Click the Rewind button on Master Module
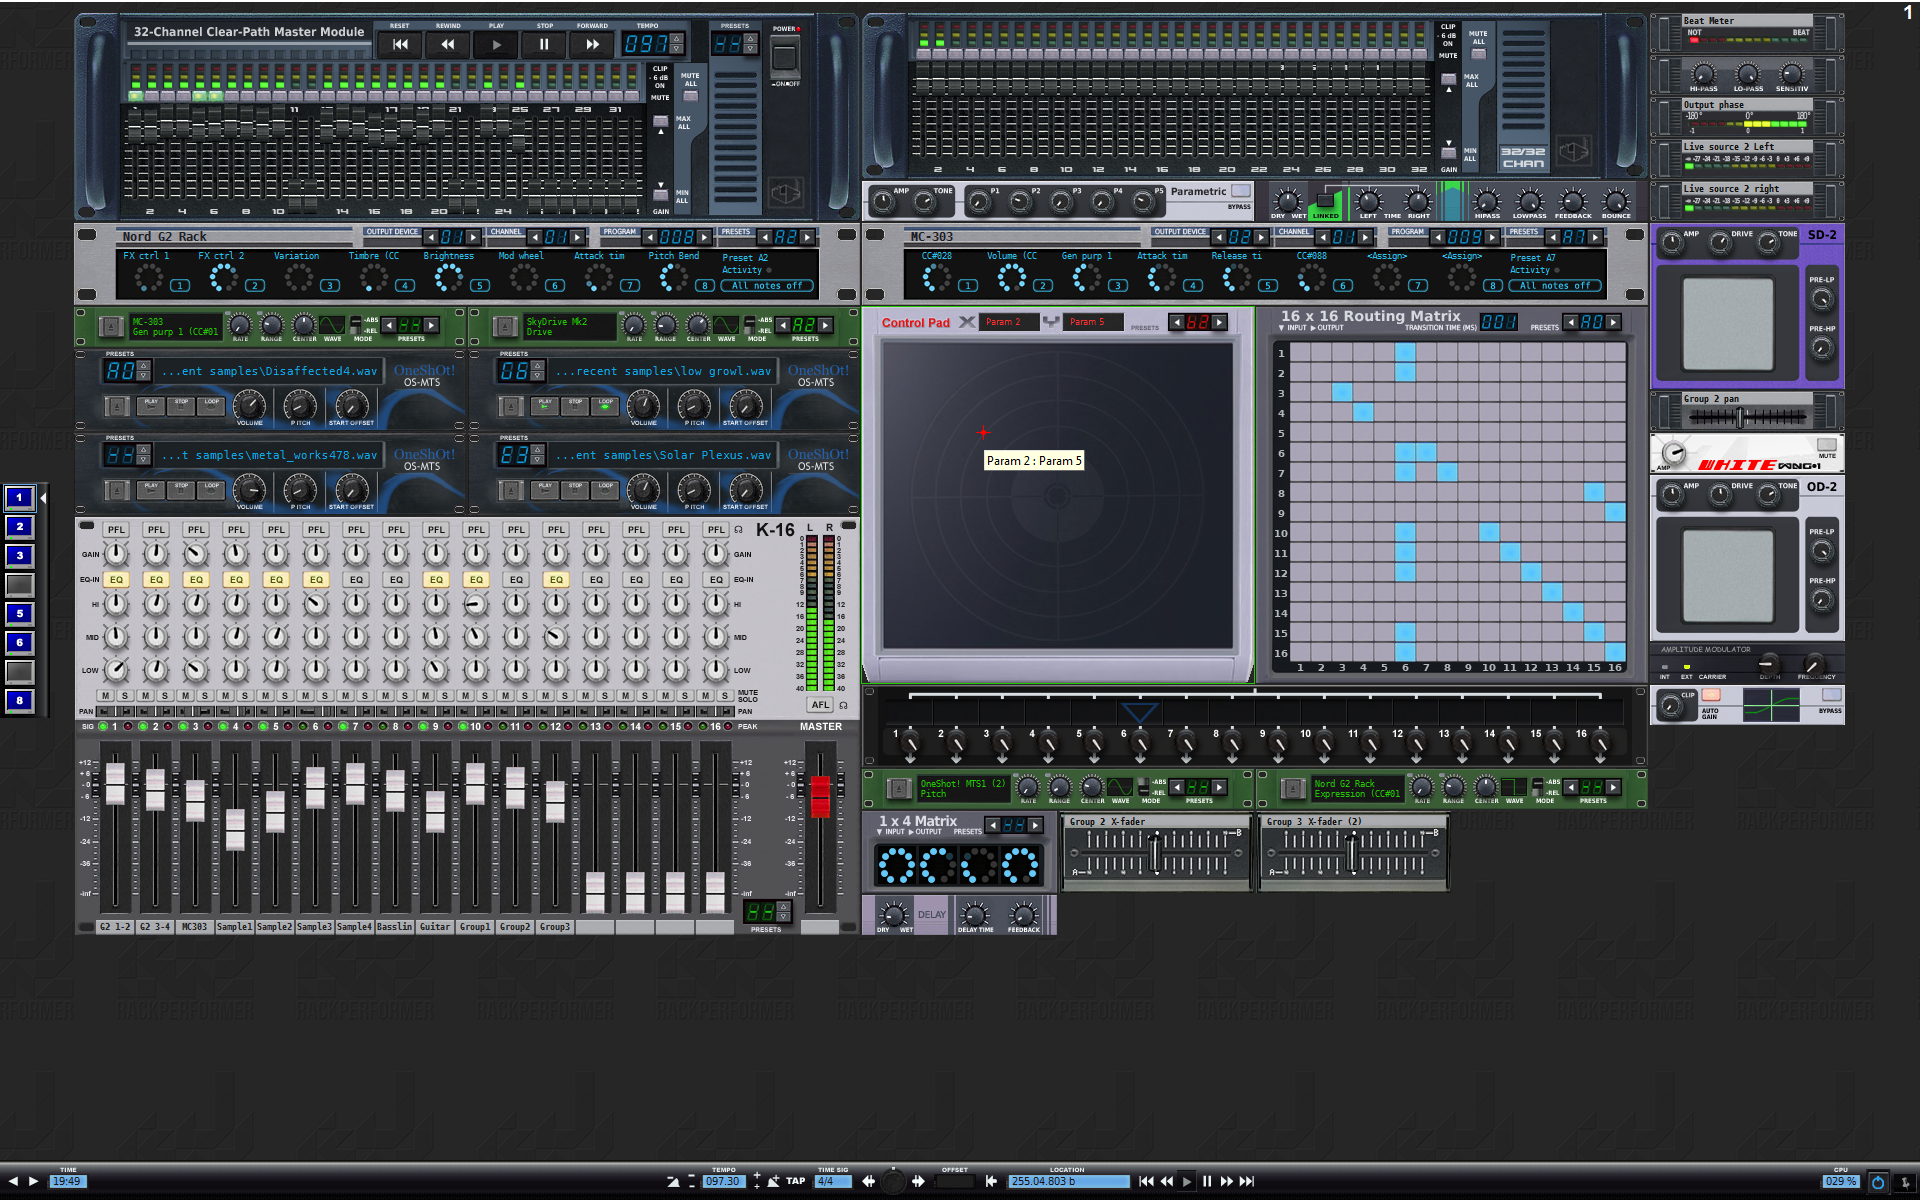The height and width of the screenshot is (1200, 1920). (447, 45)
